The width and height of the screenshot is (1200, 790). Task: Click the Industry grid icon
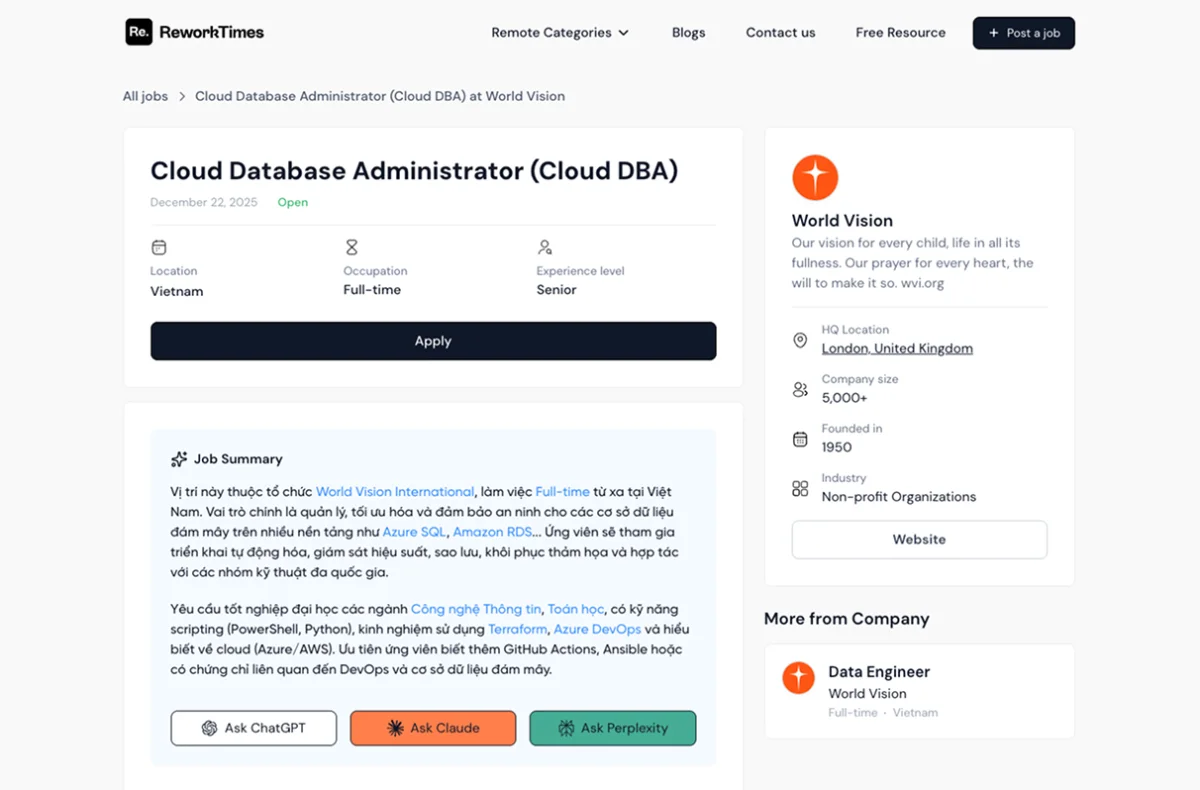coord(800,488)
